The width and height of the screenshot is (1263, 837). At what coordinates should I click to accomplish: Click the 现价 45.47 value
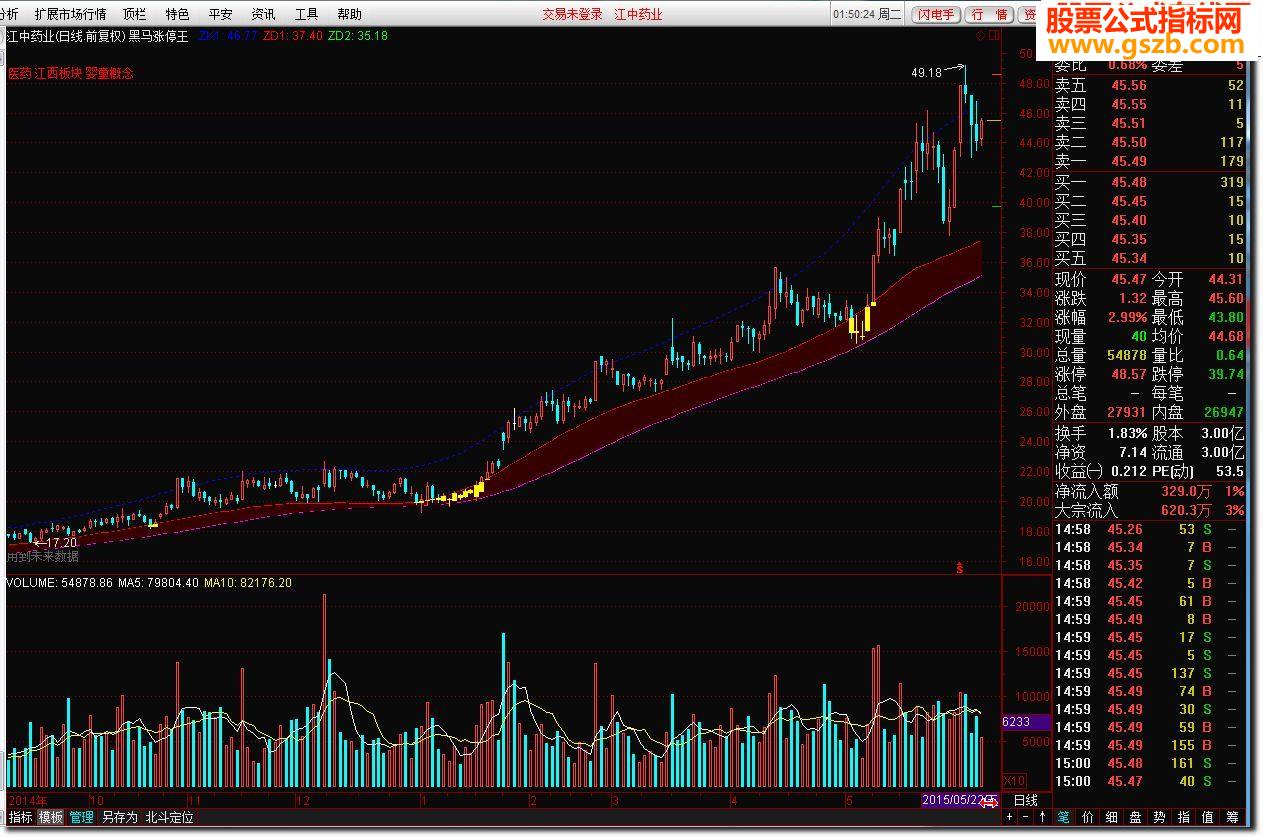point(1129,280)
